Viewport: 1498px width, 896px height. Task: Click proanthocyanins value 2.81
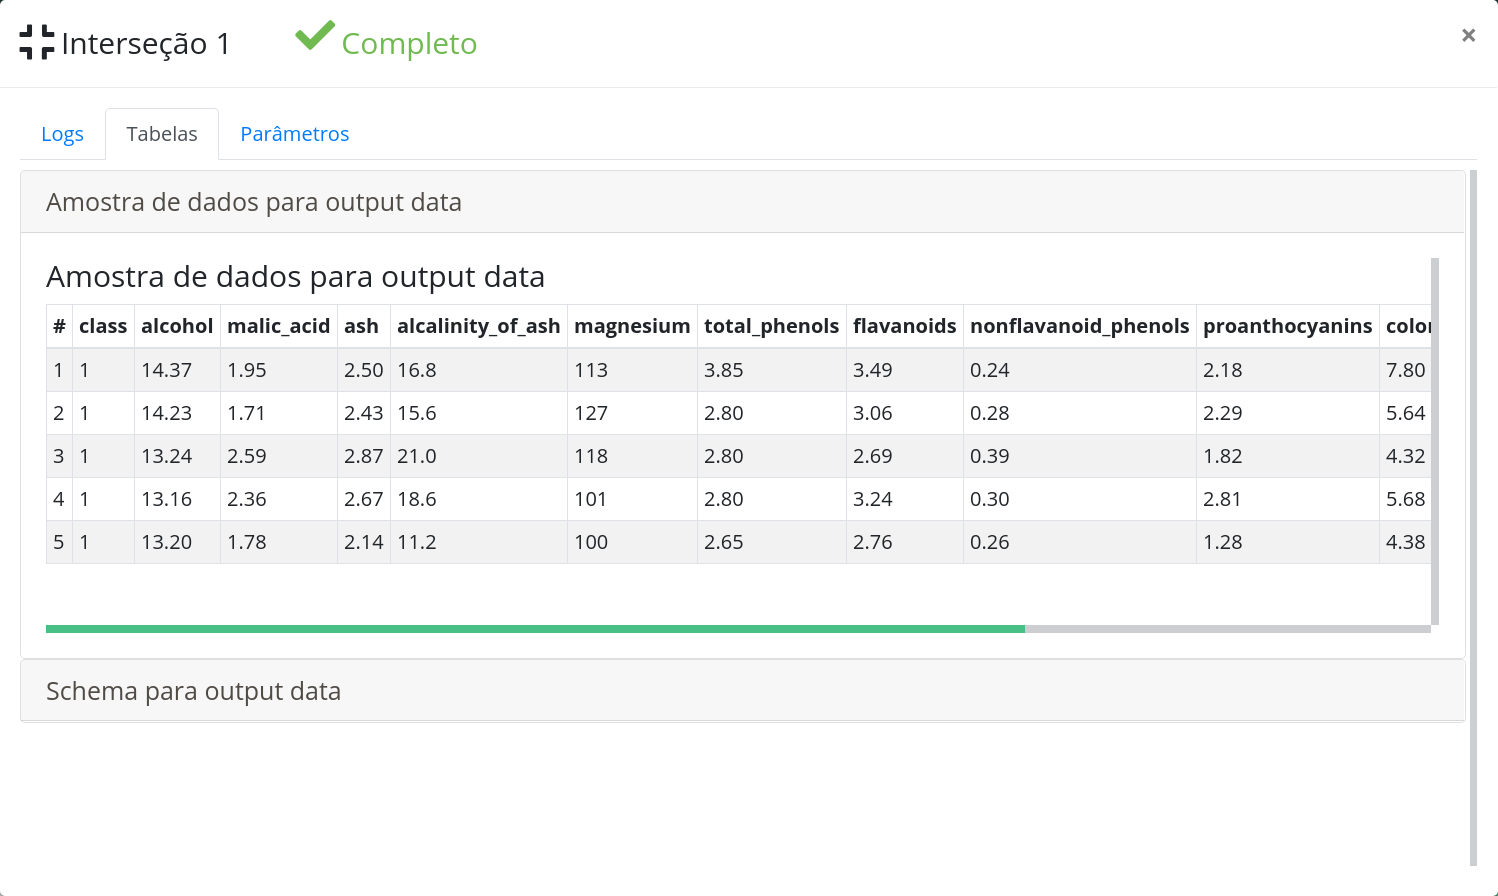(x=1223, y=499)
